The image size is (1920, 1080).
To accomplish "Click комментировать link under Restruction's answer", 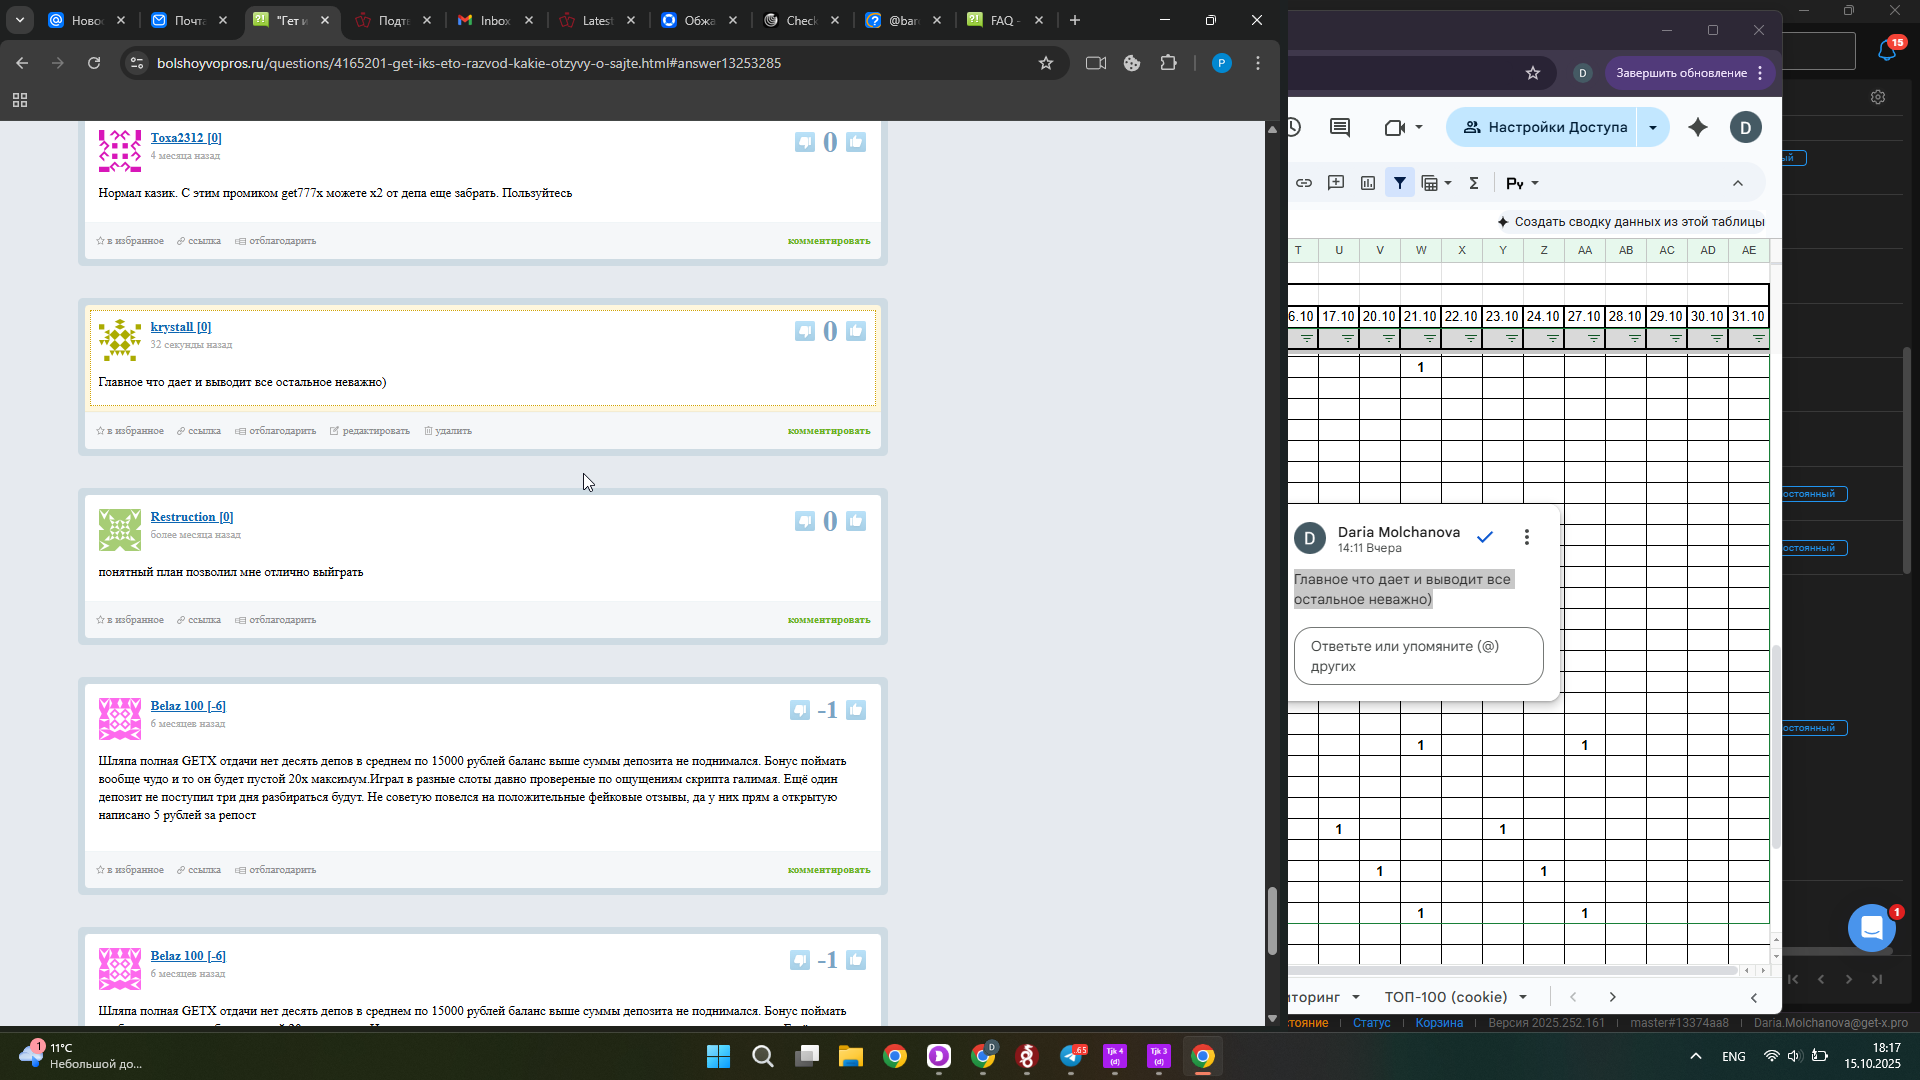I will [x=828, y=620].
